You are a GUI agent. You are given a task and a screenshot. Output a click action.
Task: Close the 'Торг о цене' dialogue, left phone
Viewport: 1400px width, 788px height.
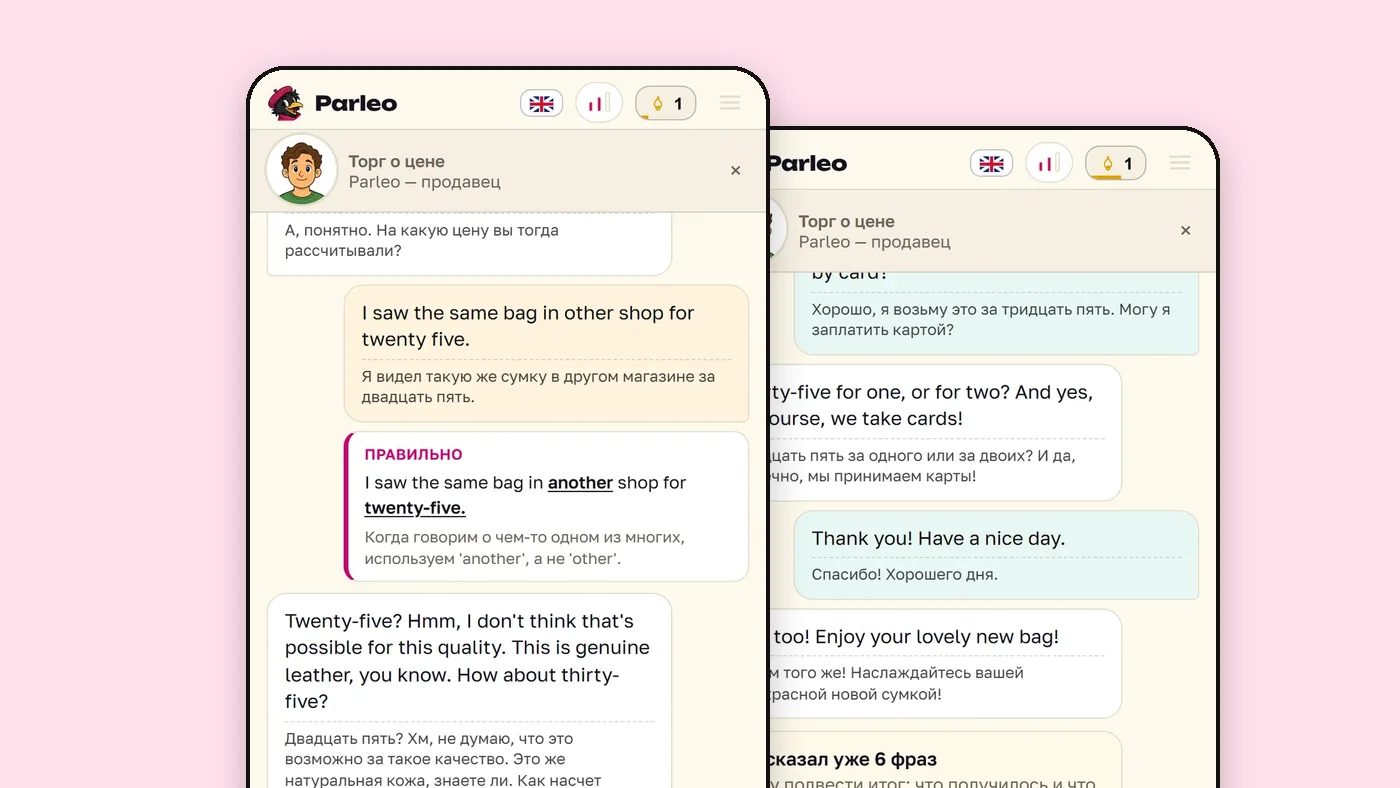pos(736,171)
